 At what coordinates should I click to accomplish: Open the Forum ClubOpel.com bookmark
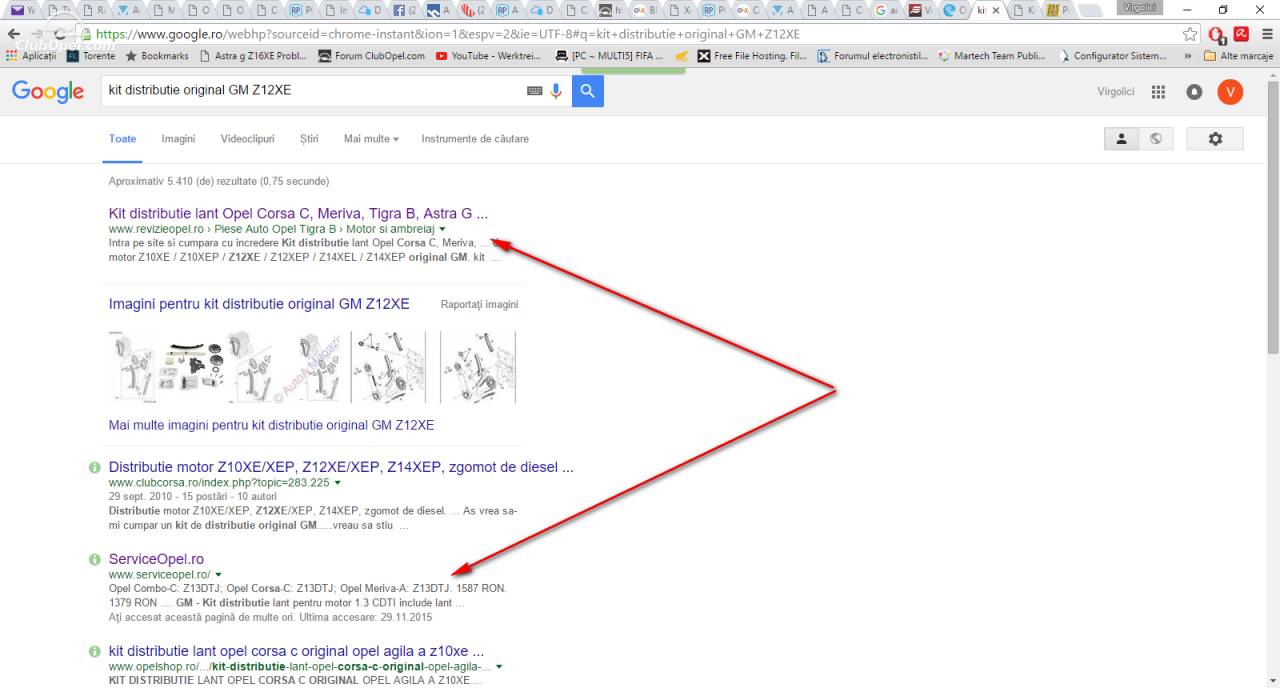click(371, 56)
